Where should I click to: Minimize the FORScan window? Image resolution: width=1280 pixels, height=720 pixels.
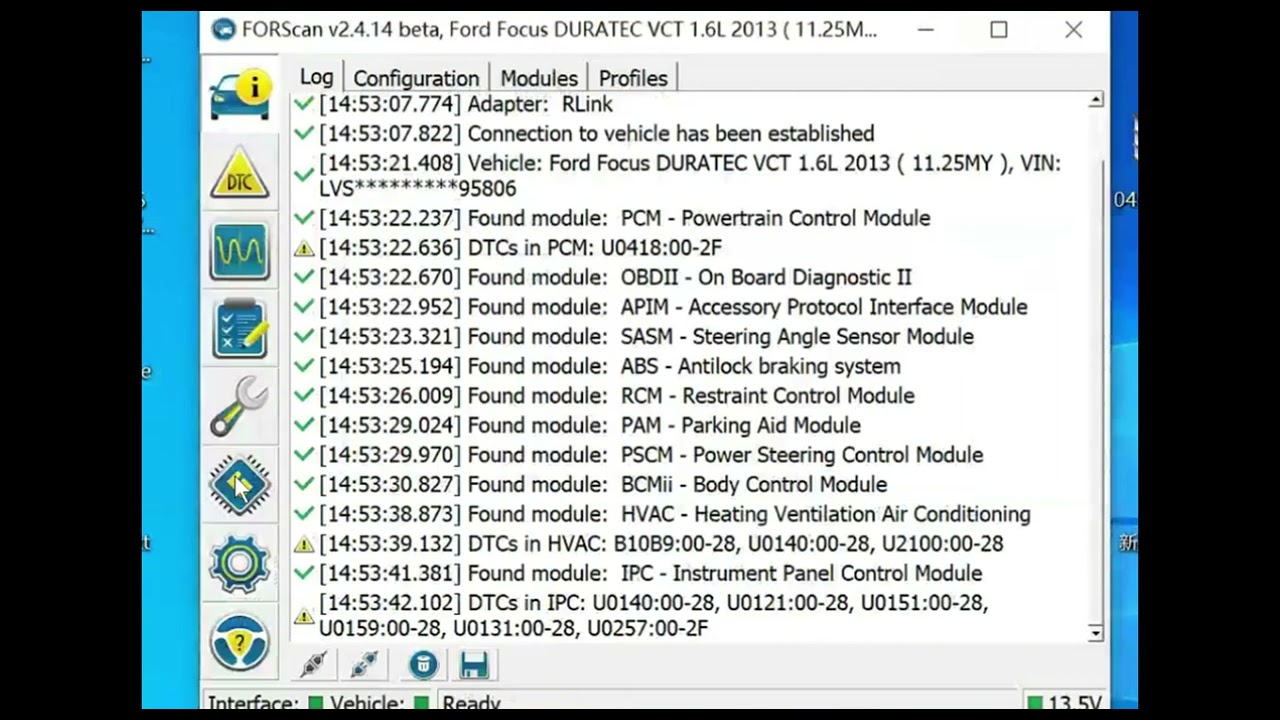(x=926, y=30)
